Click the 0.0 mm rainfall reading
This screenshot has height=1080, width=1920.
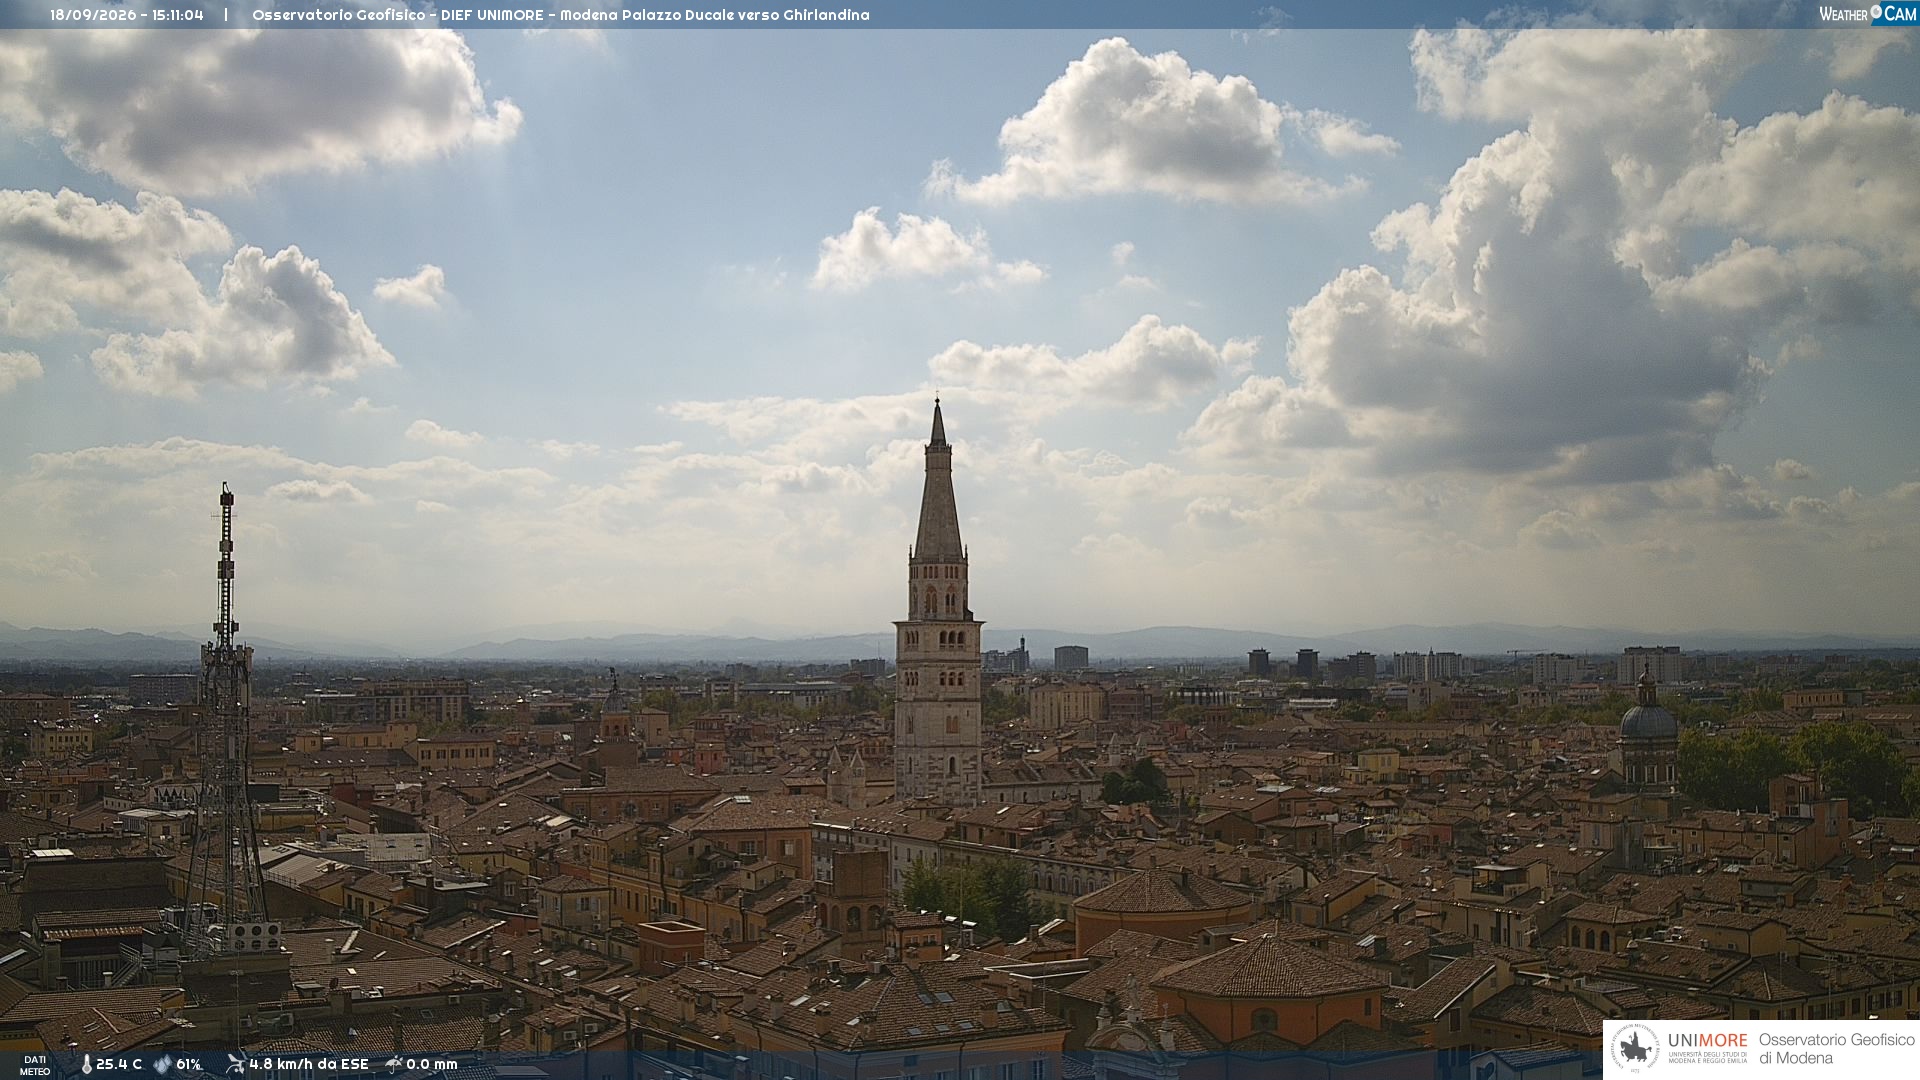point(432,1064)
